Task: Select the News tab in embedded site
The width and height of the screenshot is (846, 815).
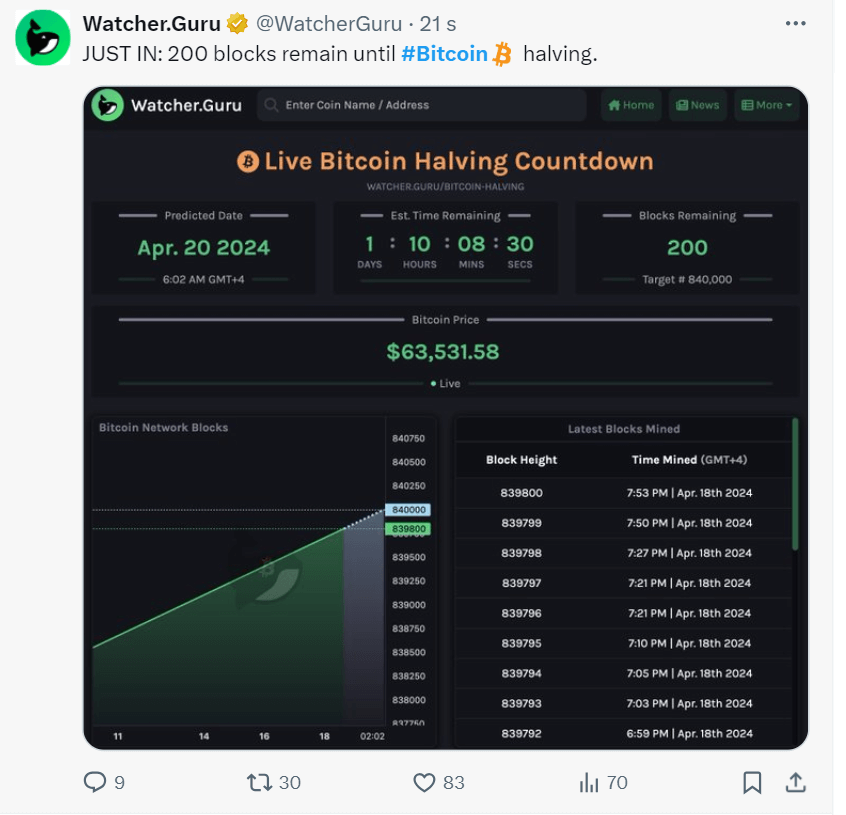Action: point(697,105)
